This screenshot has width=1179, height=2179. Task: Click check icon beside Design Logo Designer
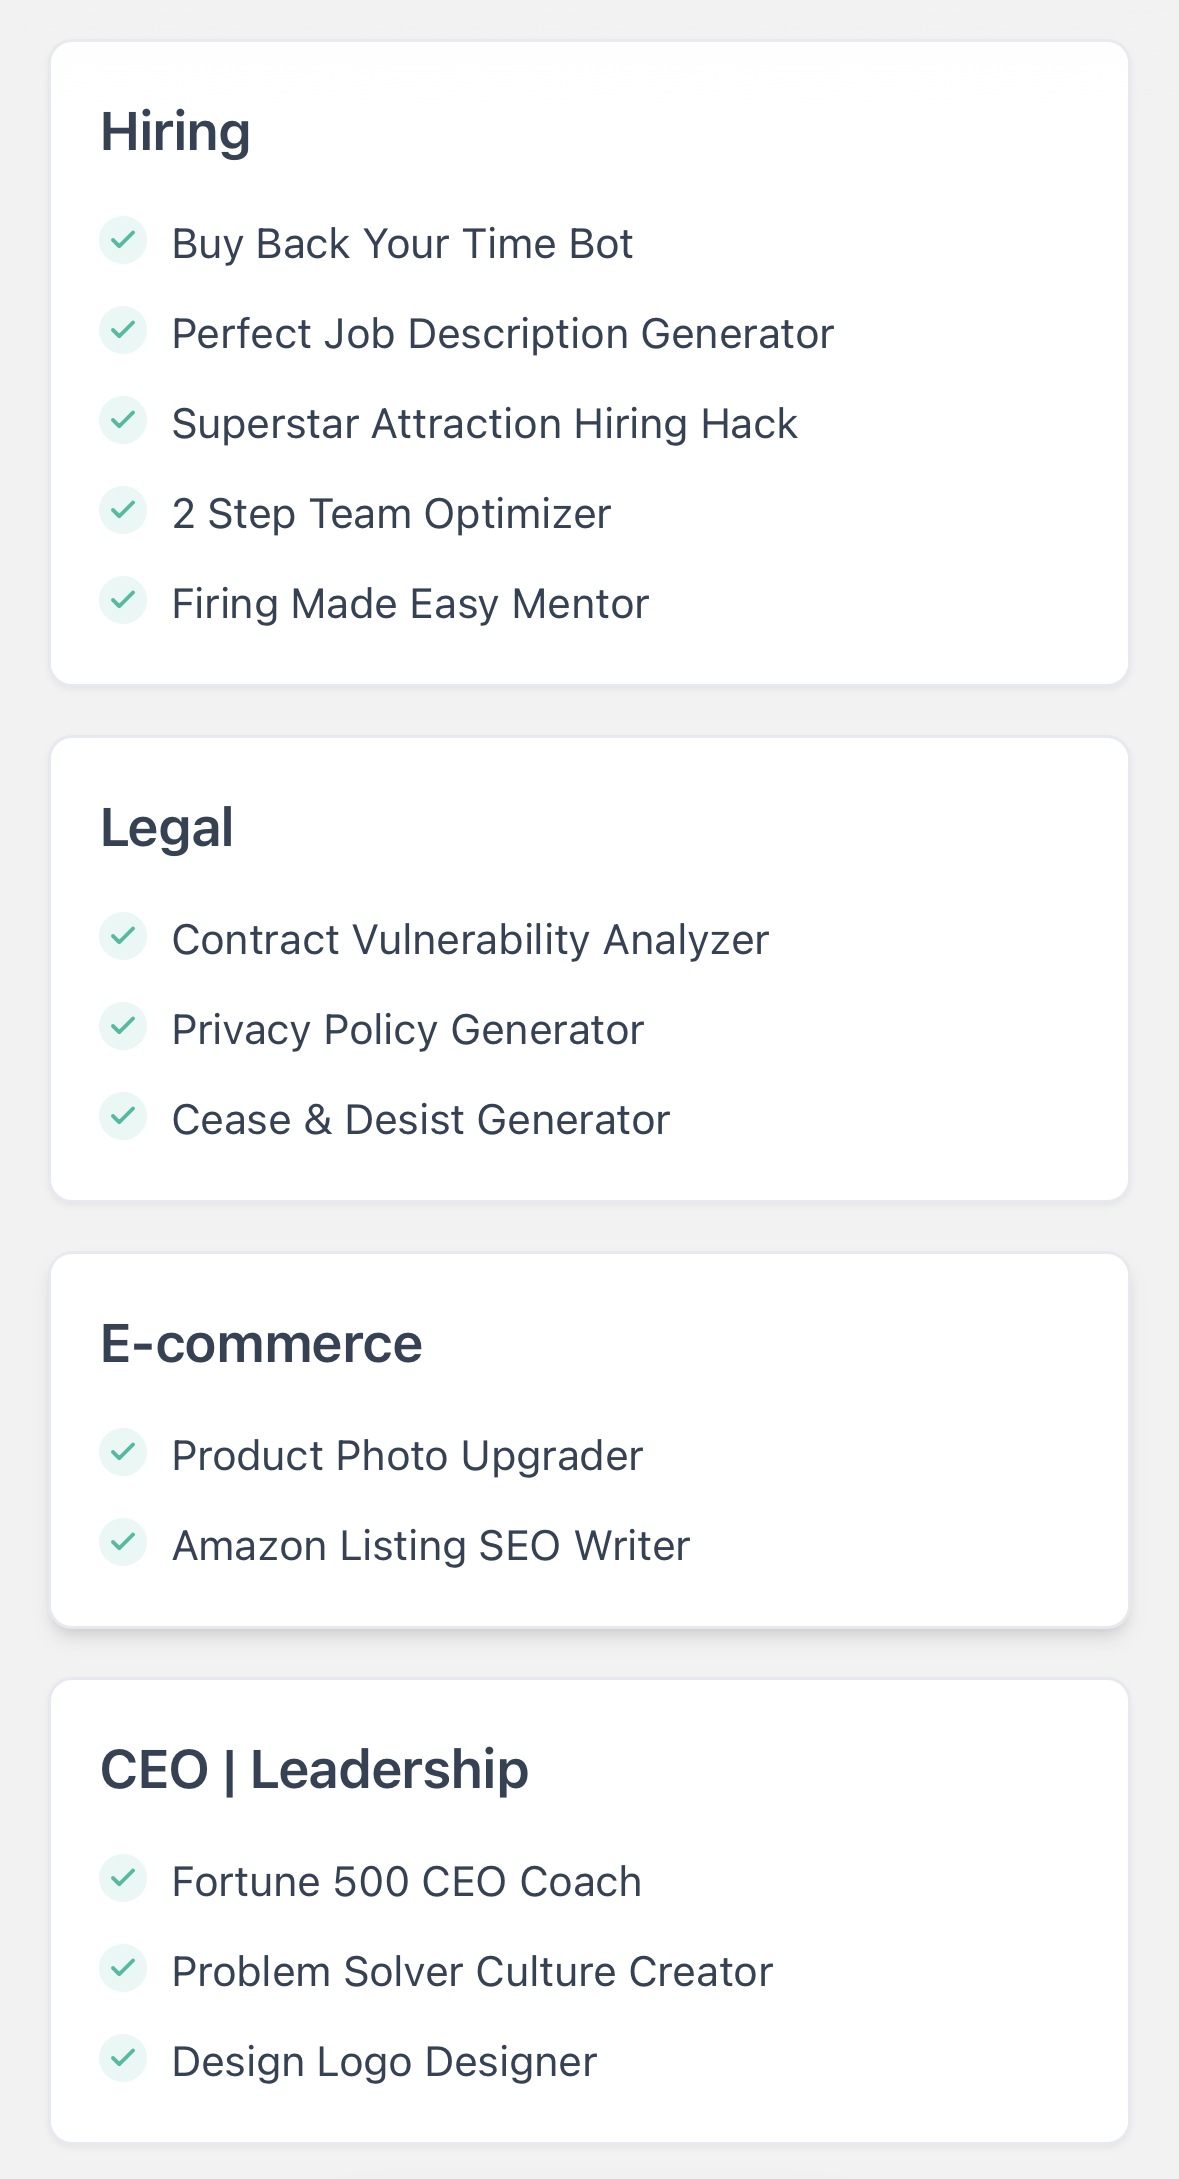point(123,2059)
